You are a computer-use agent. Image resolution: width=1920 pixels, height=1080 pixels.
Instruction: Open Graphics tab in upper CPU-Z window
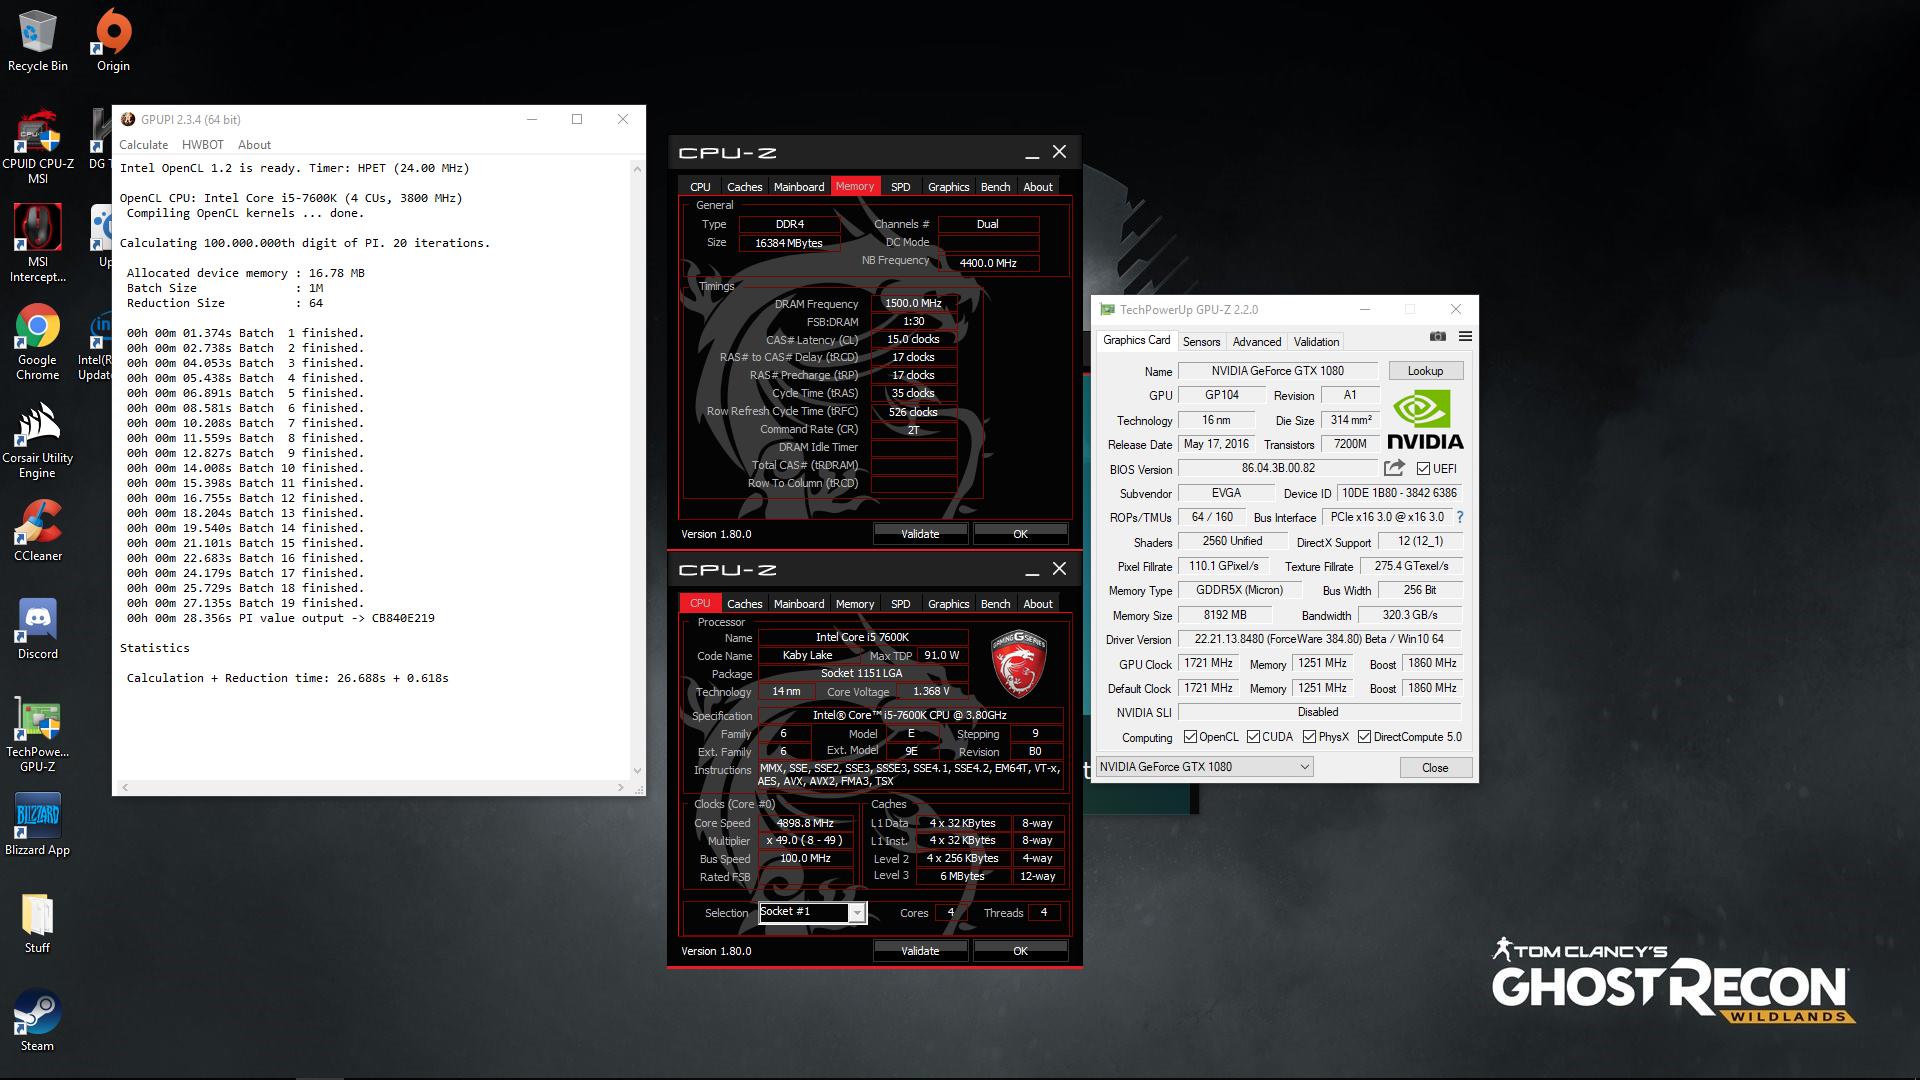[948, 187]
